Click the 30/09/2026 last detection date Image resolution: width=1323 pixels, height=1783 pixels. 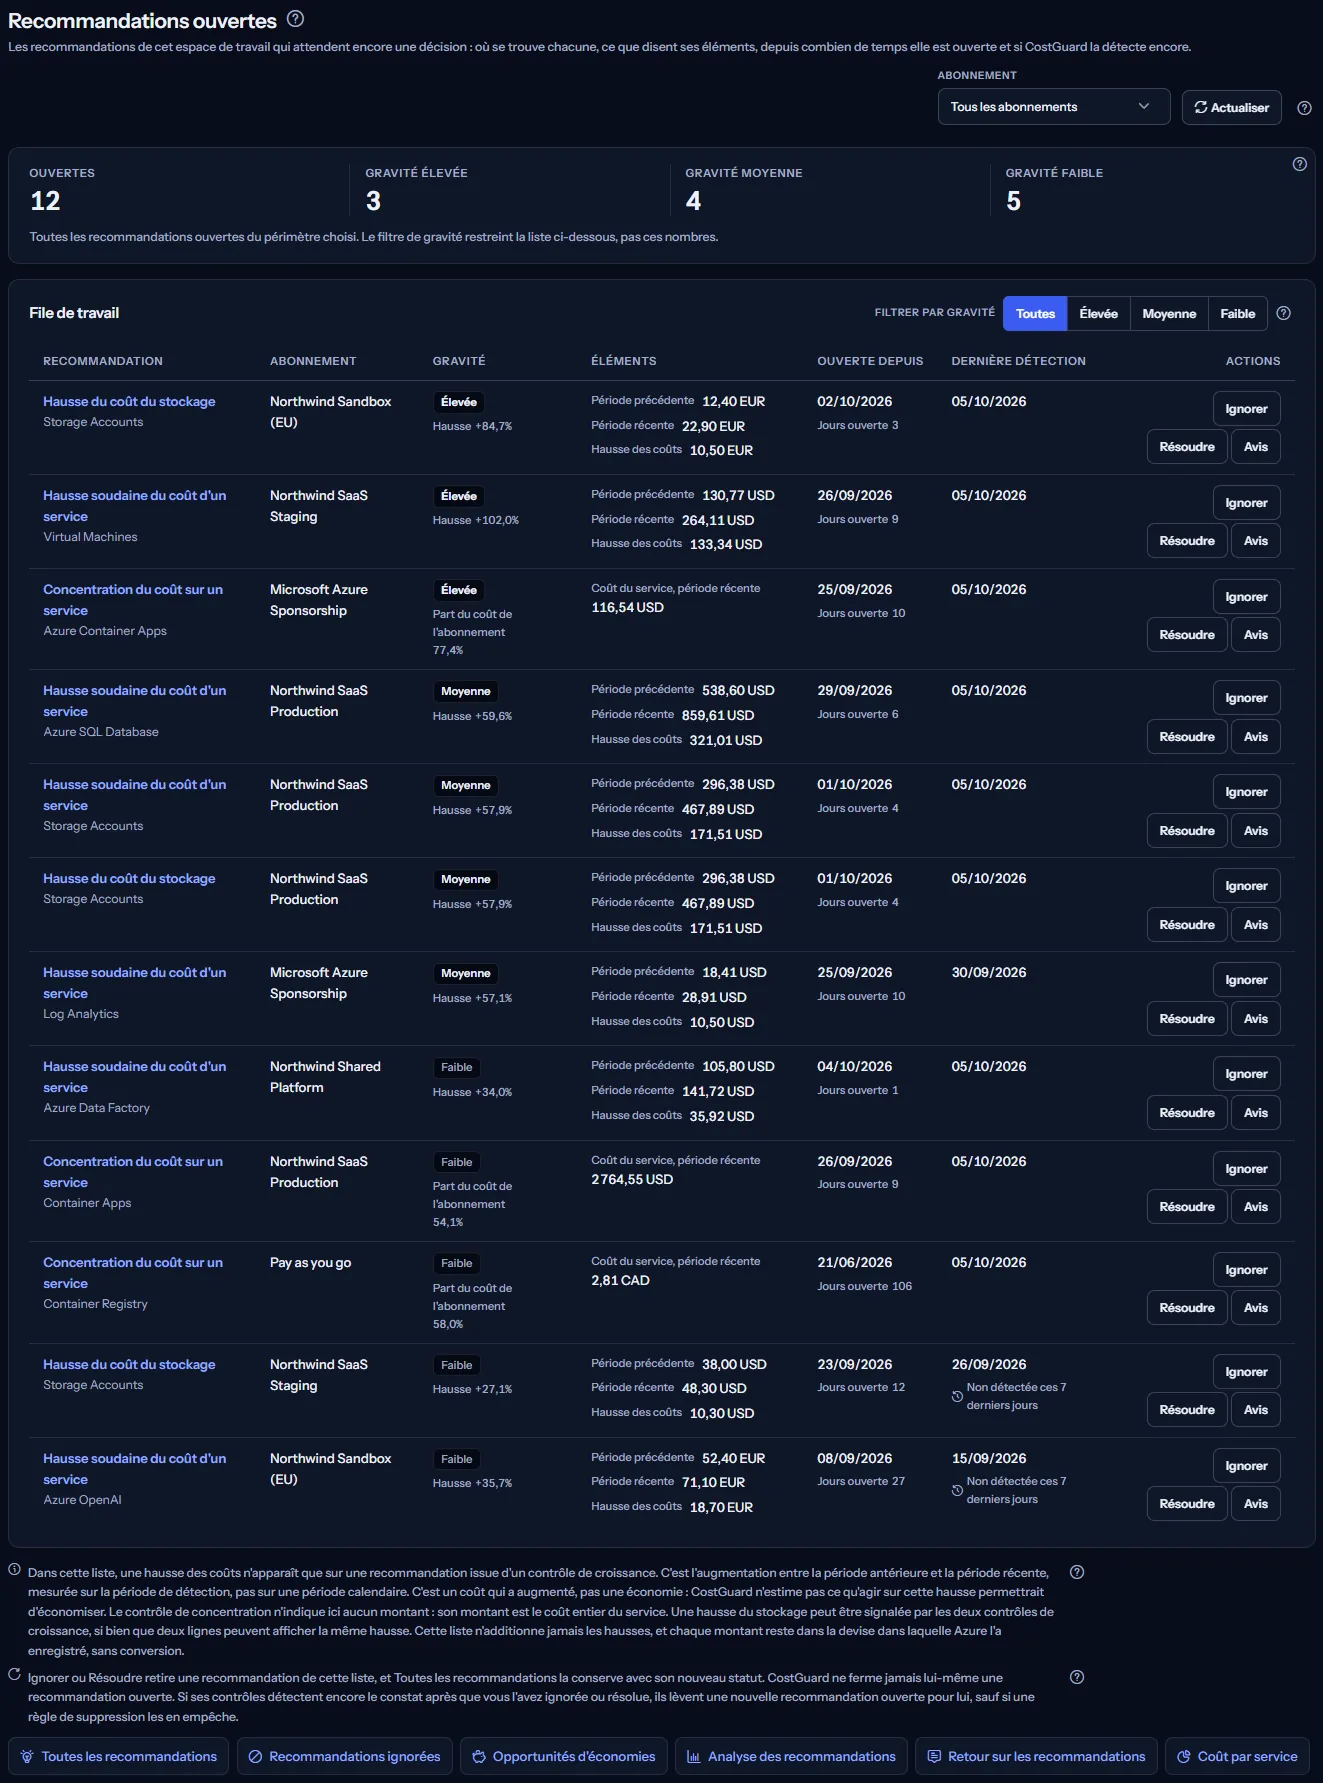[x=989, y=972]
